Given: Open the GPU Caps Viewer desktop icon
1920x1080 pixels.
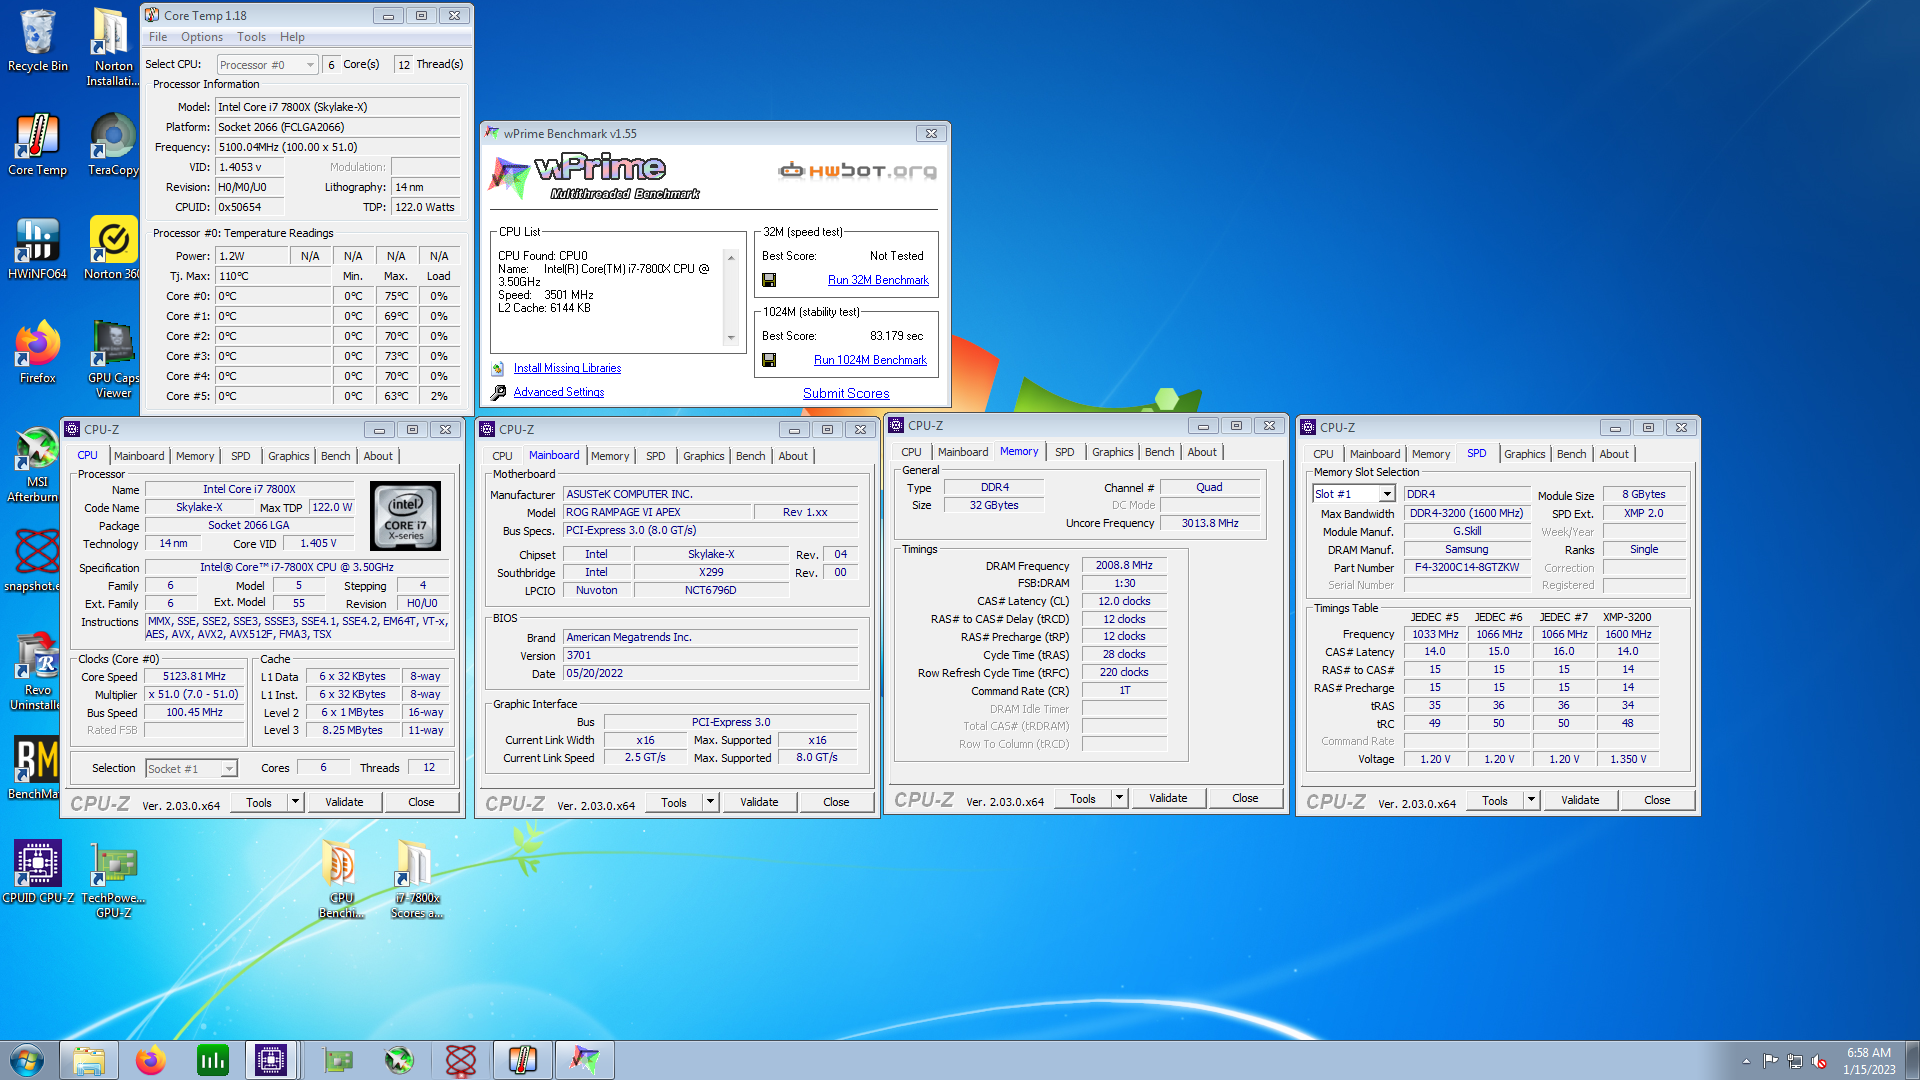Looking at the screenshot, I should click(113, 359).
